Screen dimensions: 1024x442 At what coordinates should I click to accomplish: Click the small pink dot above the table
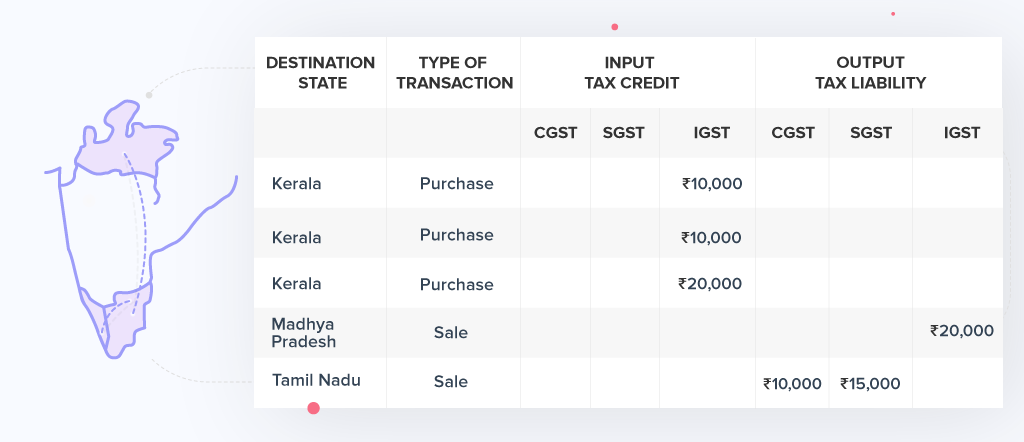[614, 27]
